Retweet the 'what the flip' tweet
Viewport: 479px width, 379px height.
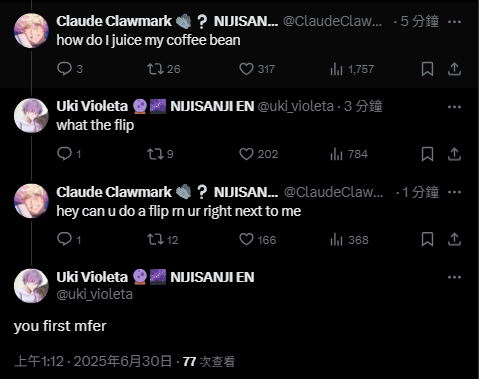click(155, 154)
